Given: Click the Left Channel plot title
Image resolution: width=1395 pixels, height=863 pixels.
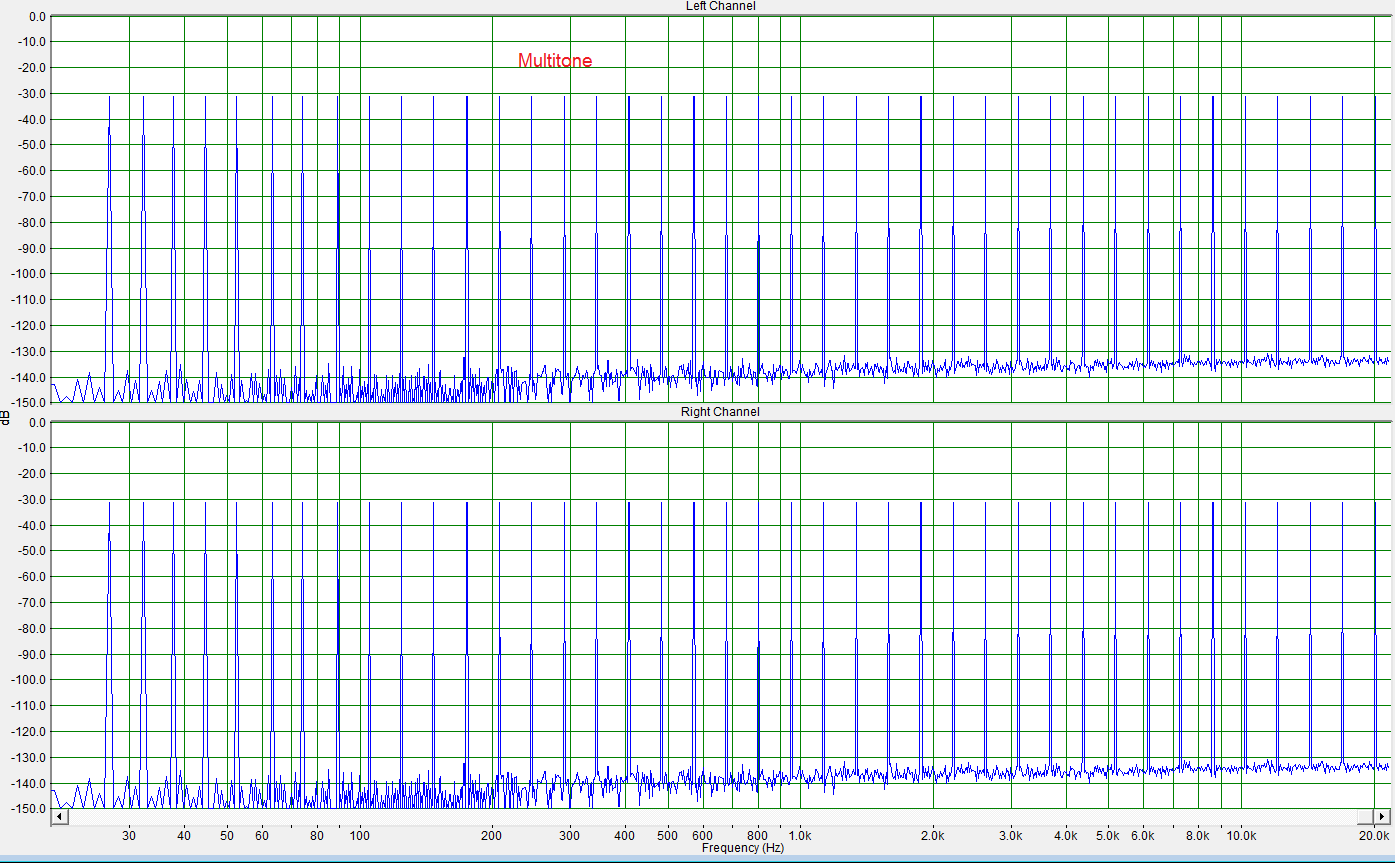Looking at the screenshot, I should click(x=720, y=6).
